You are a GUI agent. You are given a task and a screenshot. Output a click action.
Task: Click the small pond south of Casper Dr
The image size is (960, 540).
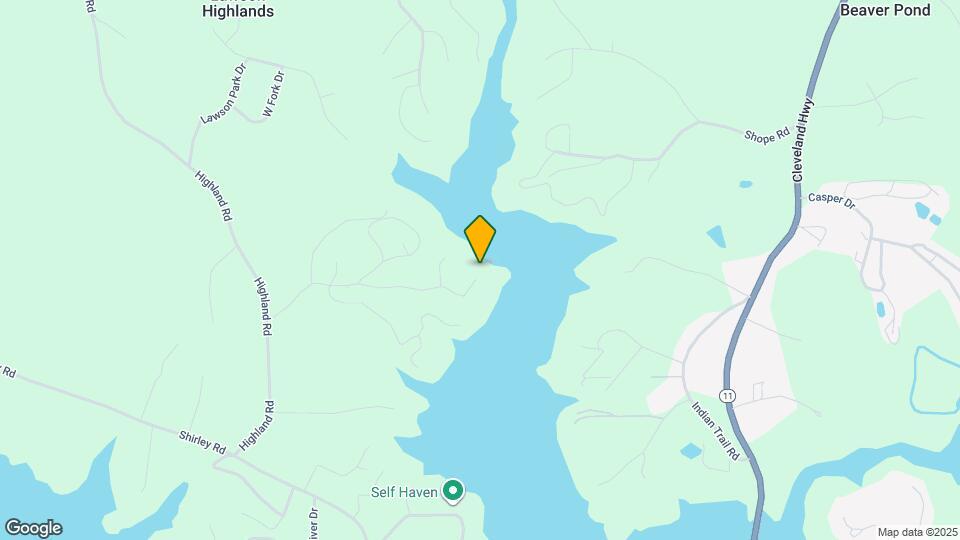(716, 236)
